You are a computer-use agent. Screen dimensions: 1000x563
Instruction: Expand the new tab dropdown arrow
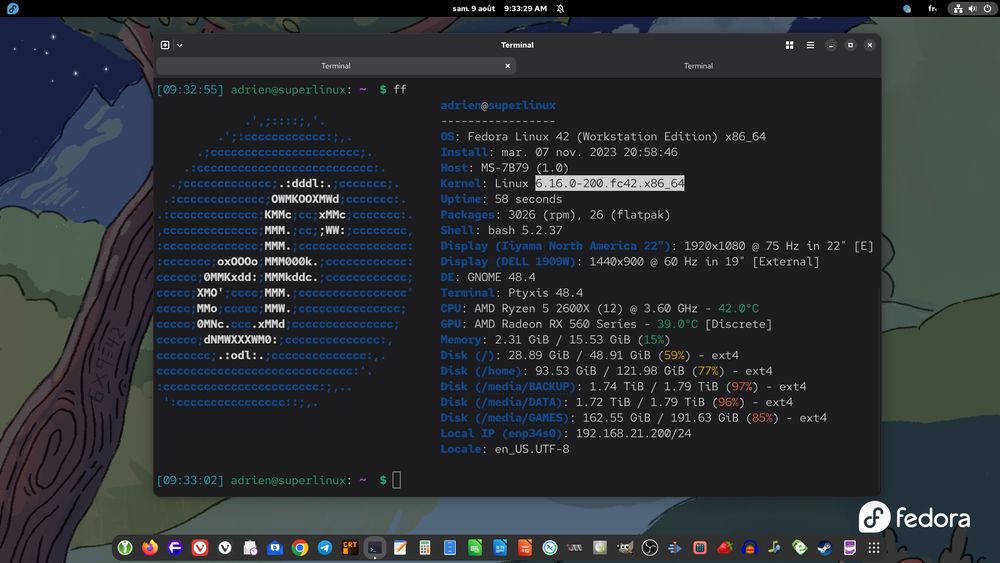coord(180,45)
